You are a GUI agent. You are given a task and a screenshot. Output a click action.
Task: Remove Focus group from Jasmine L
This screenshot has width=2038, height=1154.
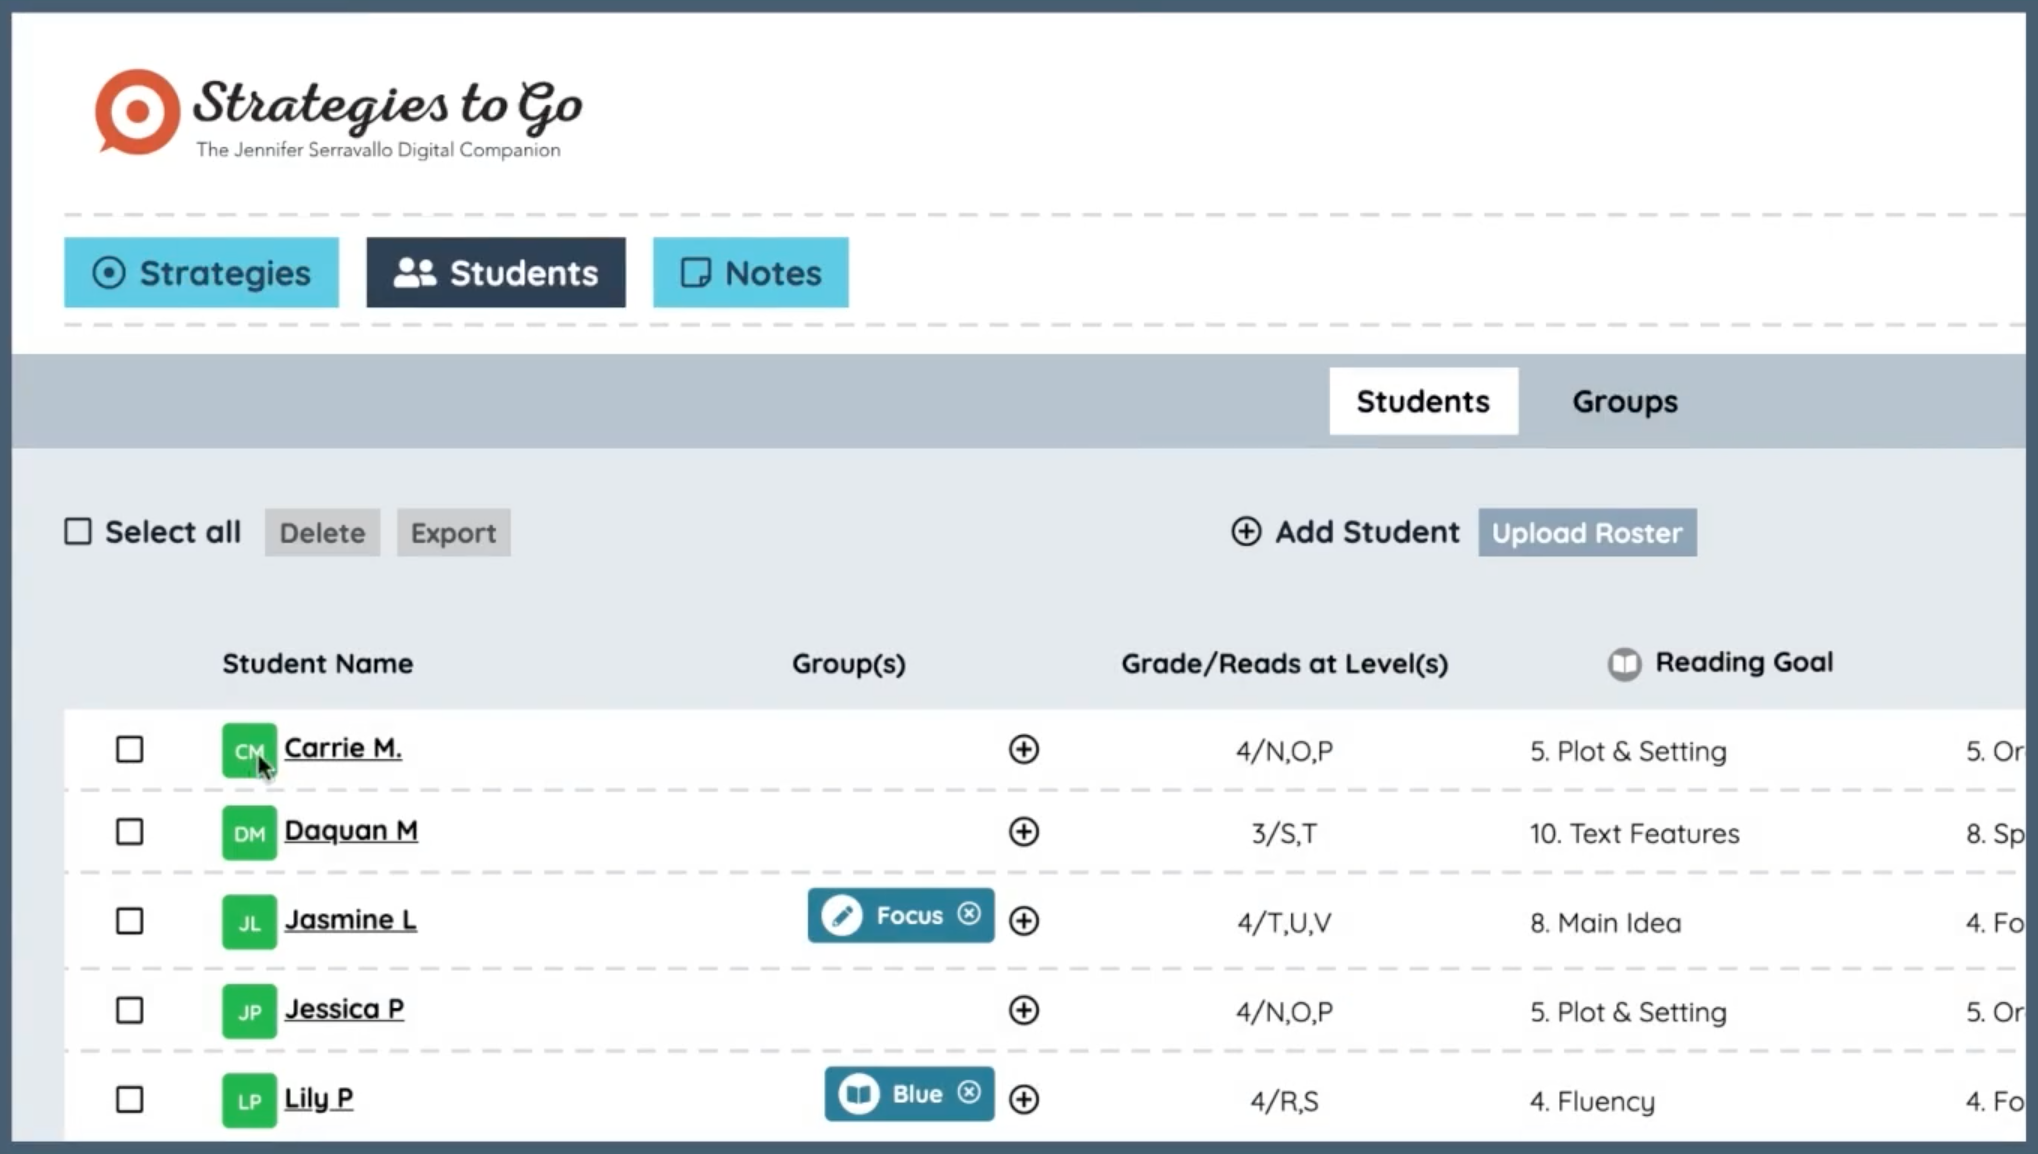coord(968,914)
